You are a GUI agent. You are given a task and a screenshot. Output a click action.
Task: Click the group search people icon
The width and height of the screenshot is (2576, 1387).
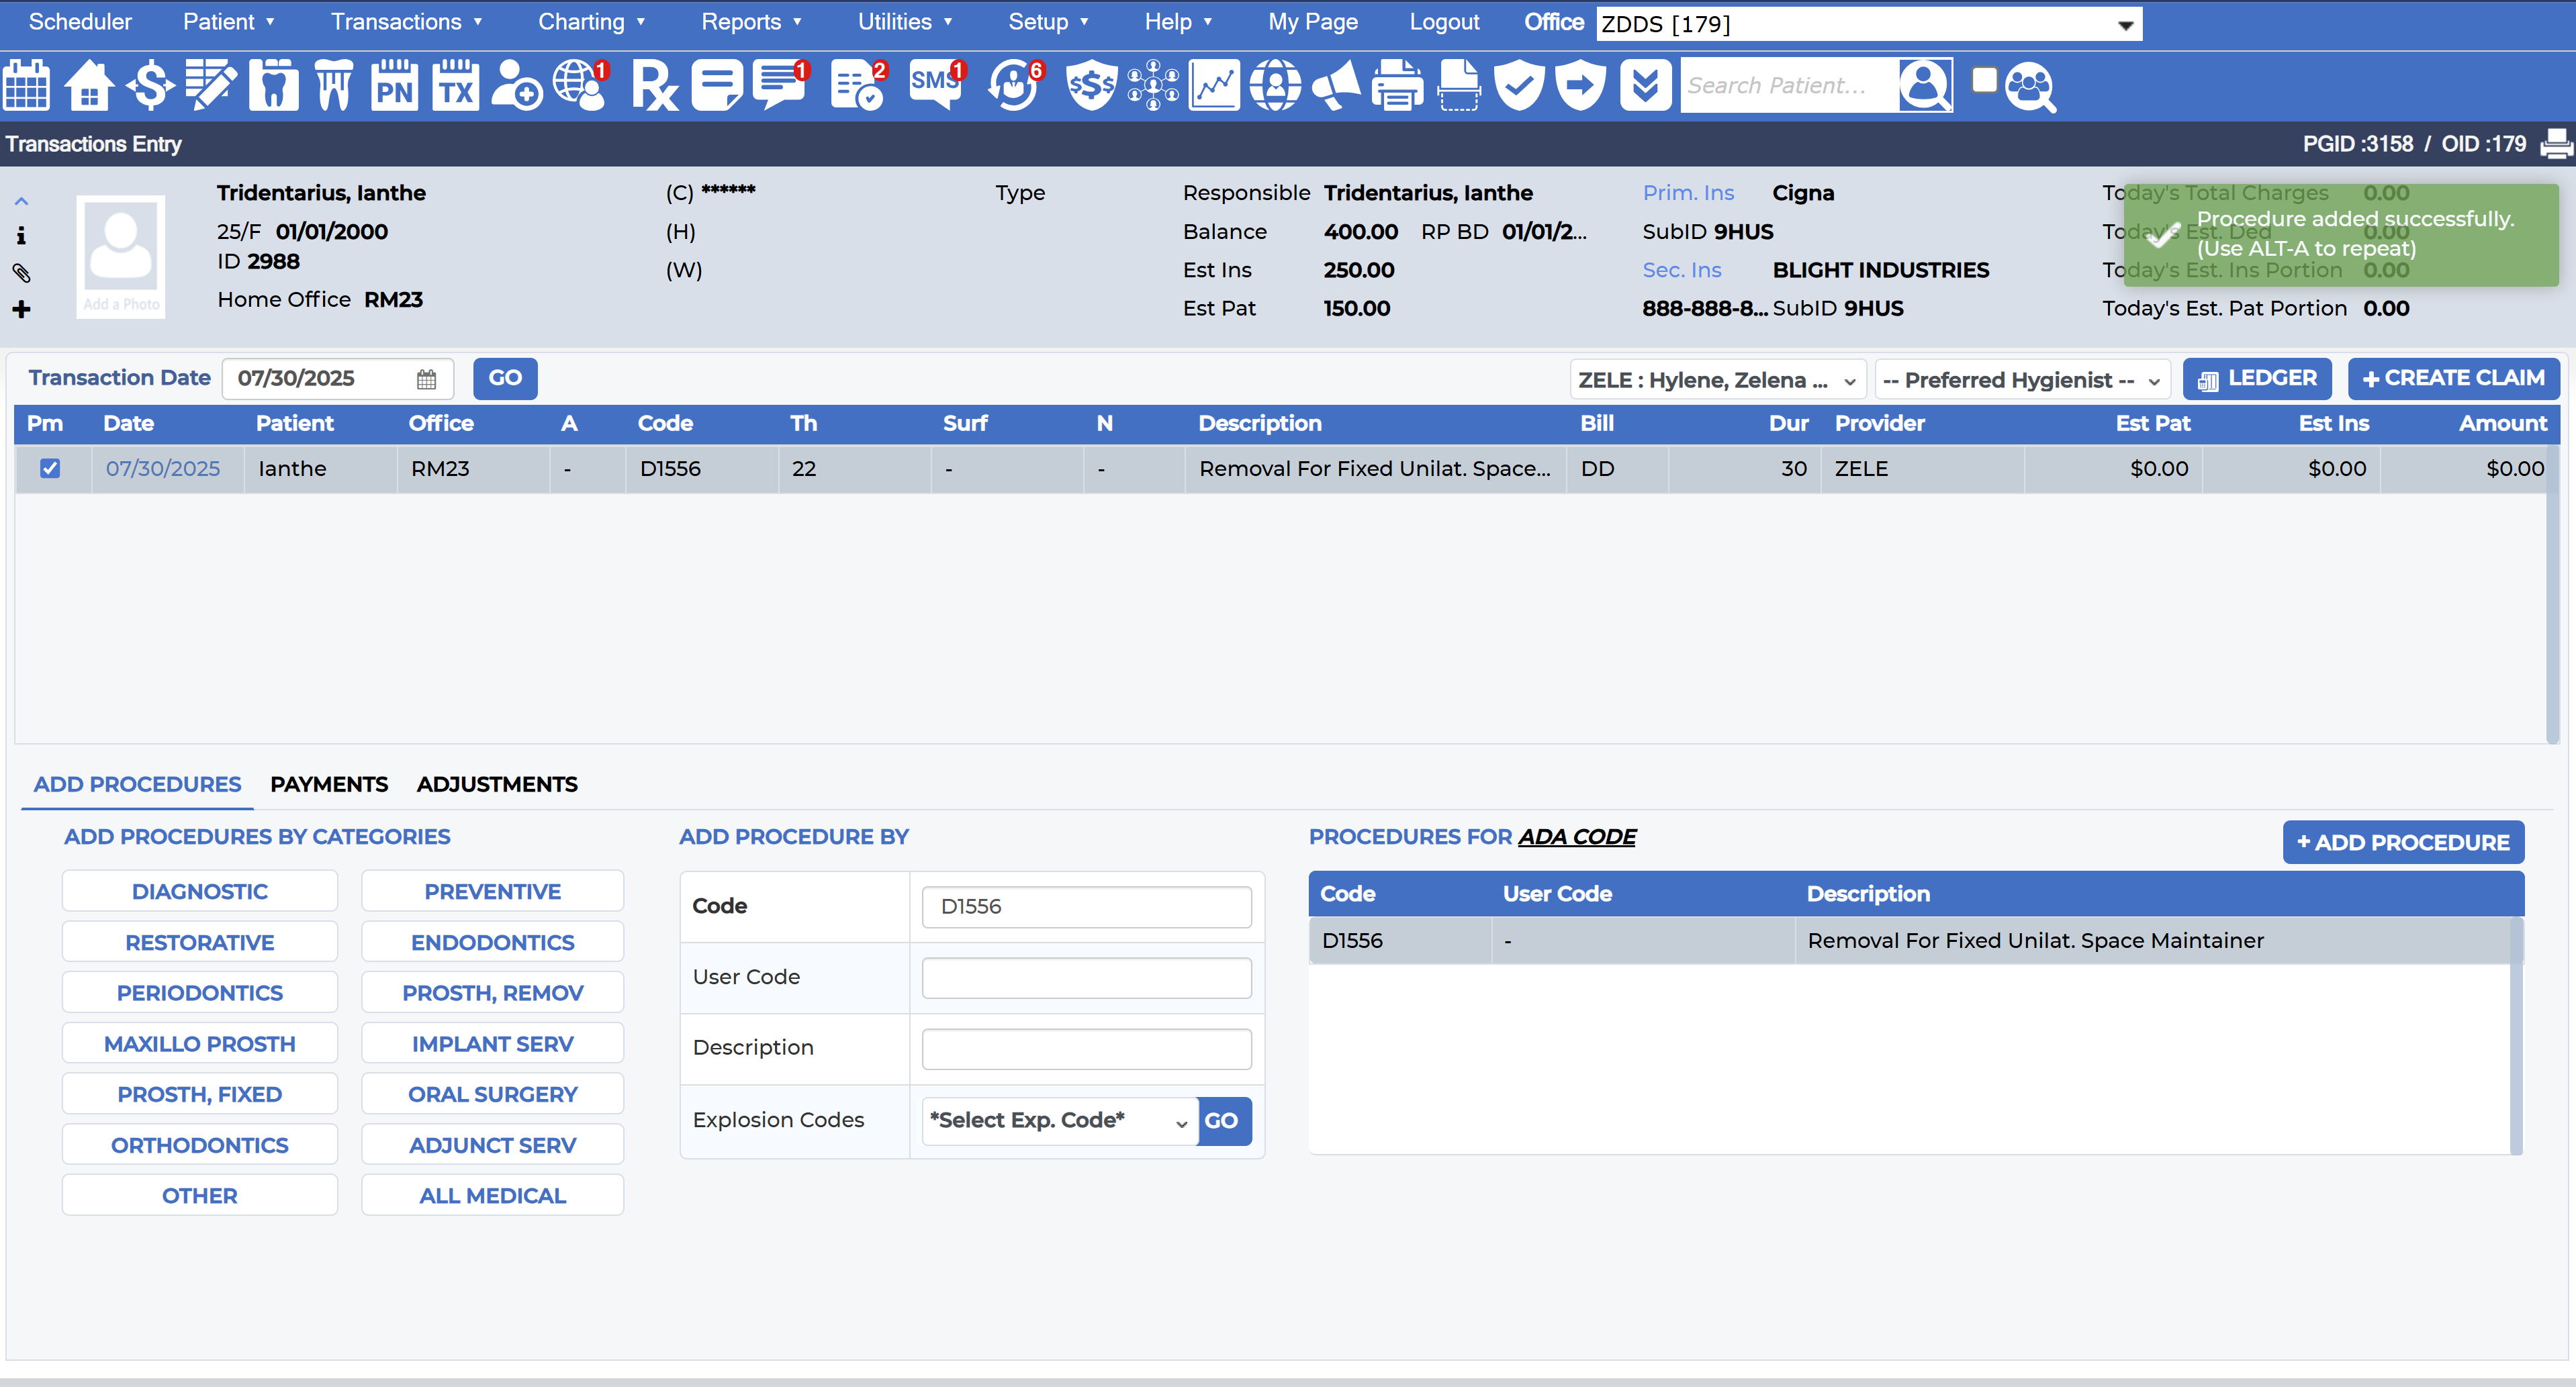[2030, 88]
